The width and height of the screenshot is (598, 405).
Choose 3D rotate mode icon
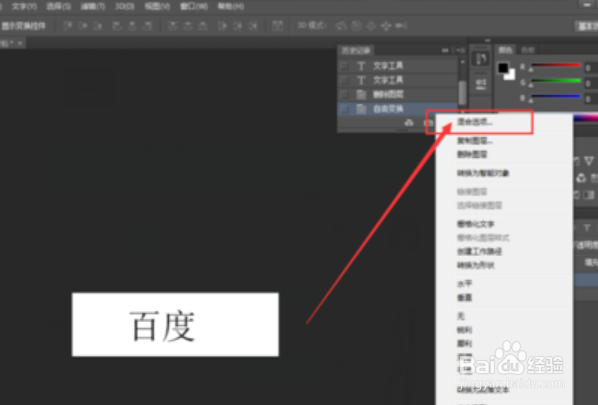point(341,26)
